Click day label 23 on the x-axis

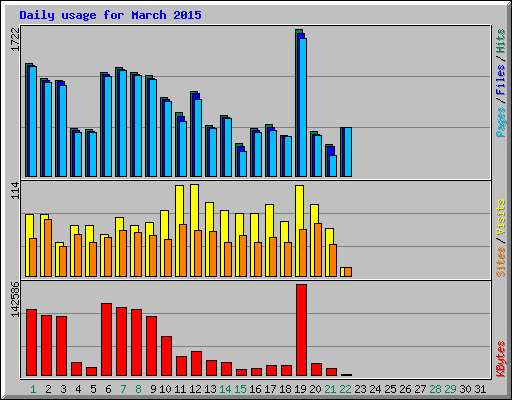coord(360,389)
